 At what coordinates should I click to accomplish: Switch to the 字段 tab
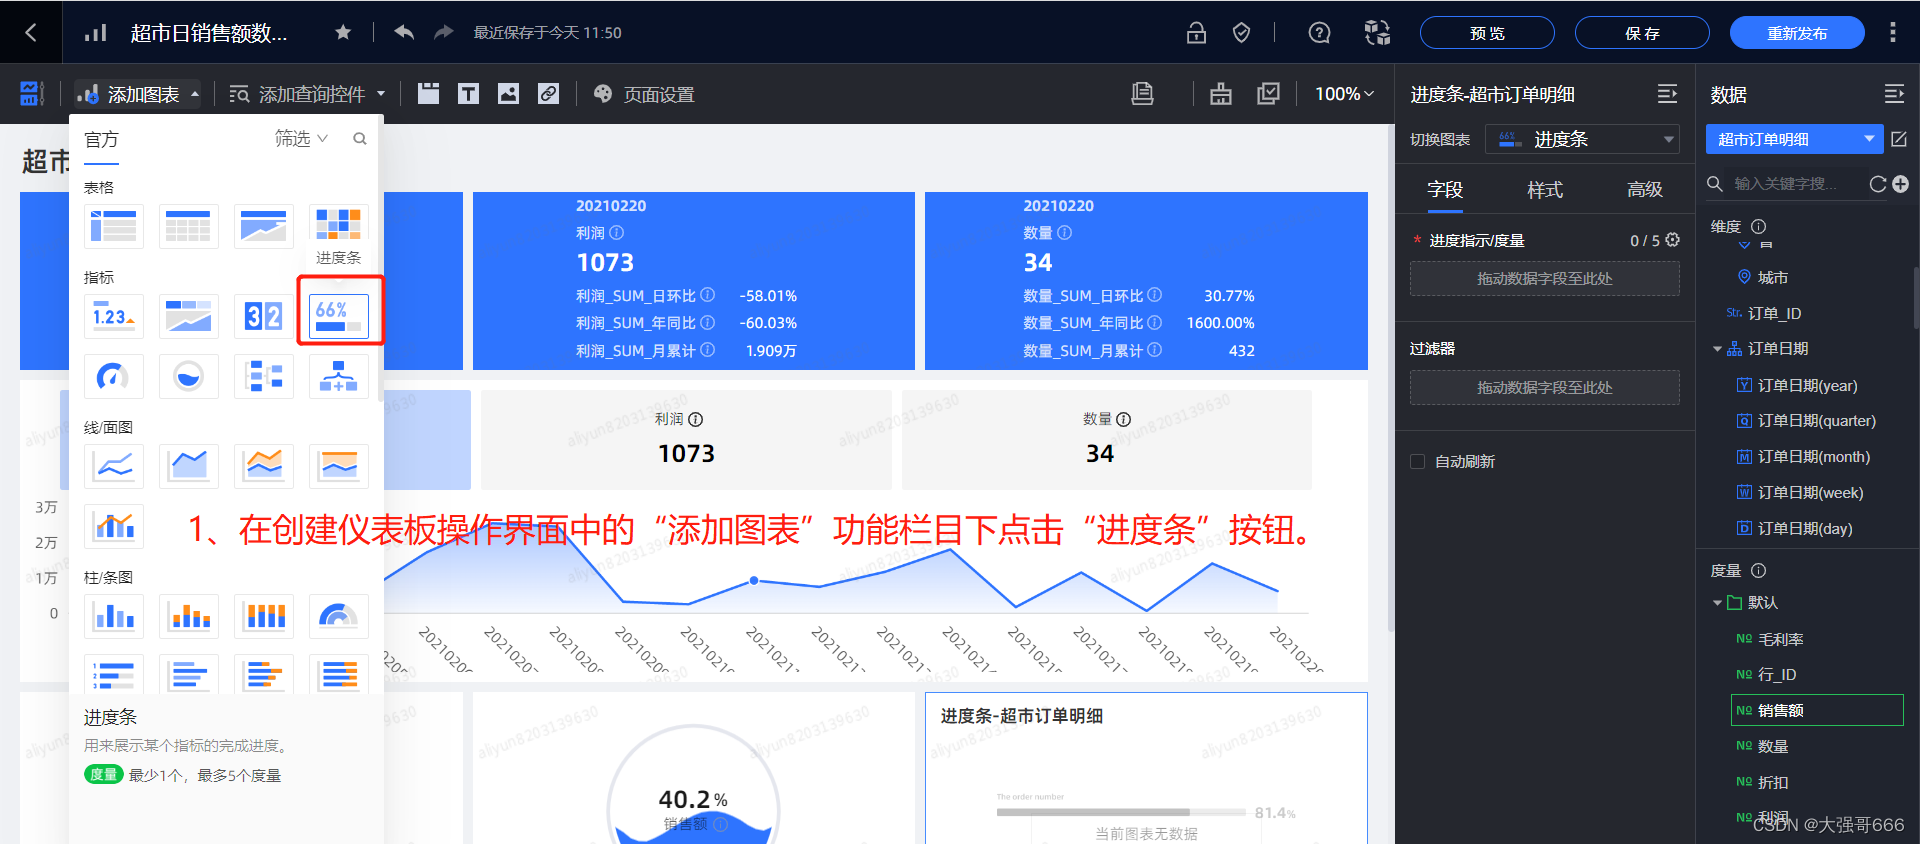[1445, 189]
